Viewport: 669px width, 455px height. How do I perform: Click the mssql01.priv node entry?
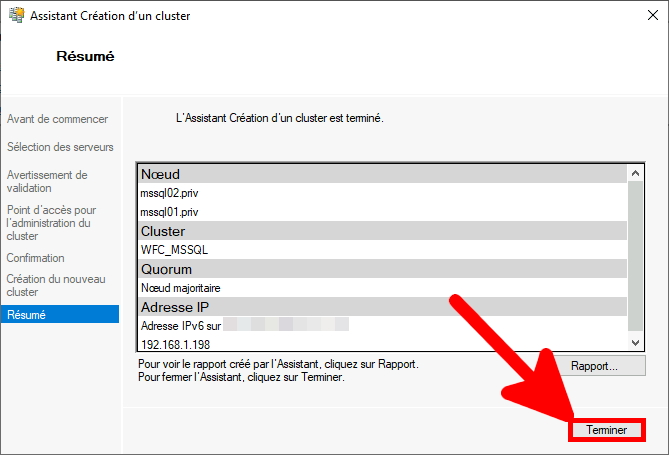tap(169, 212)
